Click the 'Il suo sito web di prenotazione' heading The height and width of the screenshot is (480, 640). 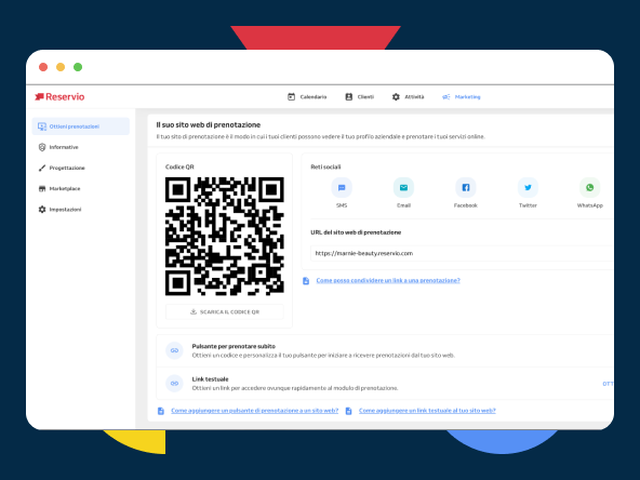pos(208,125)
